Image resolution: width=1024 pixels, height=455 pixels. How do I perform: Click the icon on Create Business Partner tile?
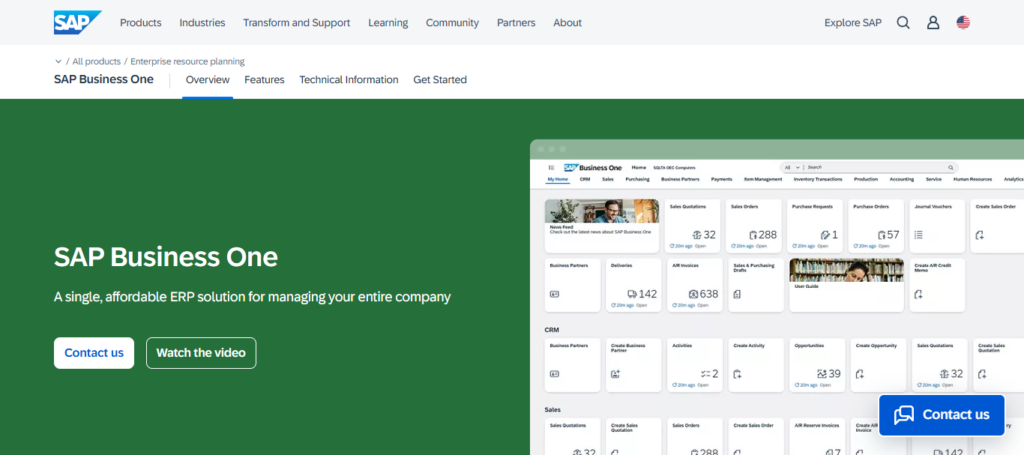[x=615, y=374]
